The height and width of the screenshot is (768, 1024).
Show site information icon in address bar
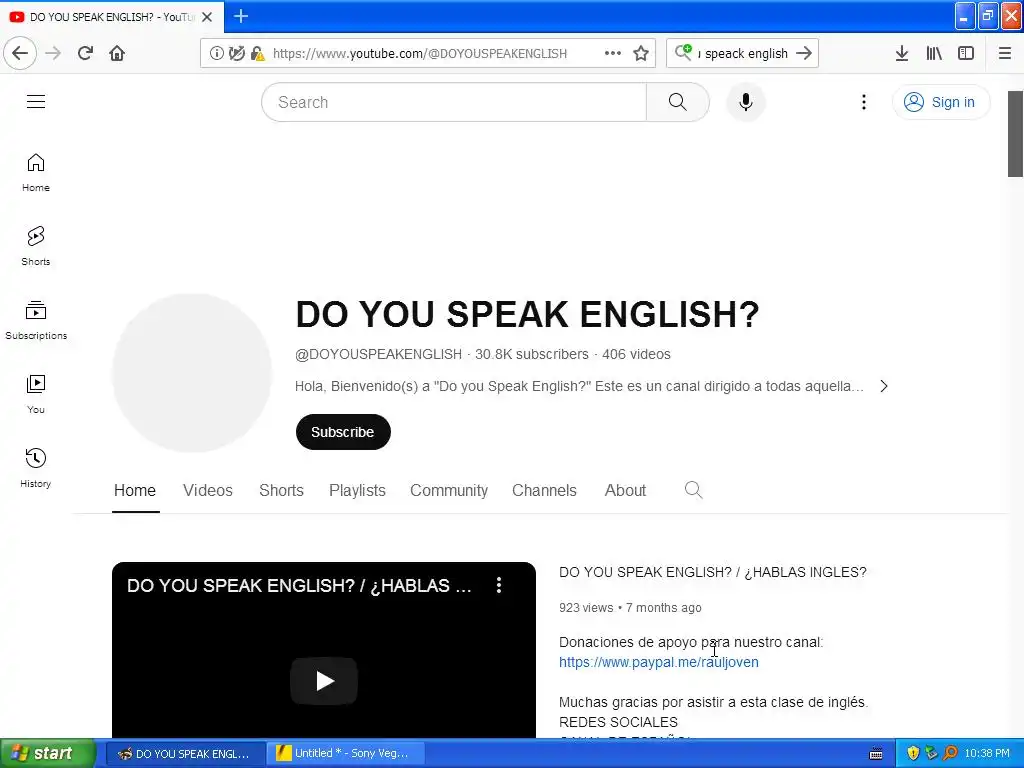pyautogui.click(x=216, y=53)
